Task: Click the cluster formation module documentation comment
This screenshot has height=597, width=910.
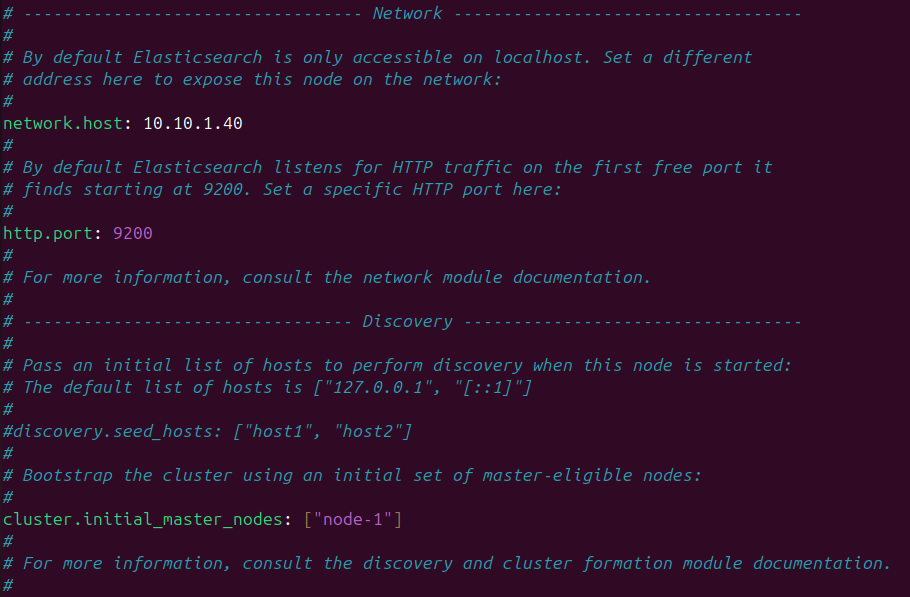Action: coord(457,563)
